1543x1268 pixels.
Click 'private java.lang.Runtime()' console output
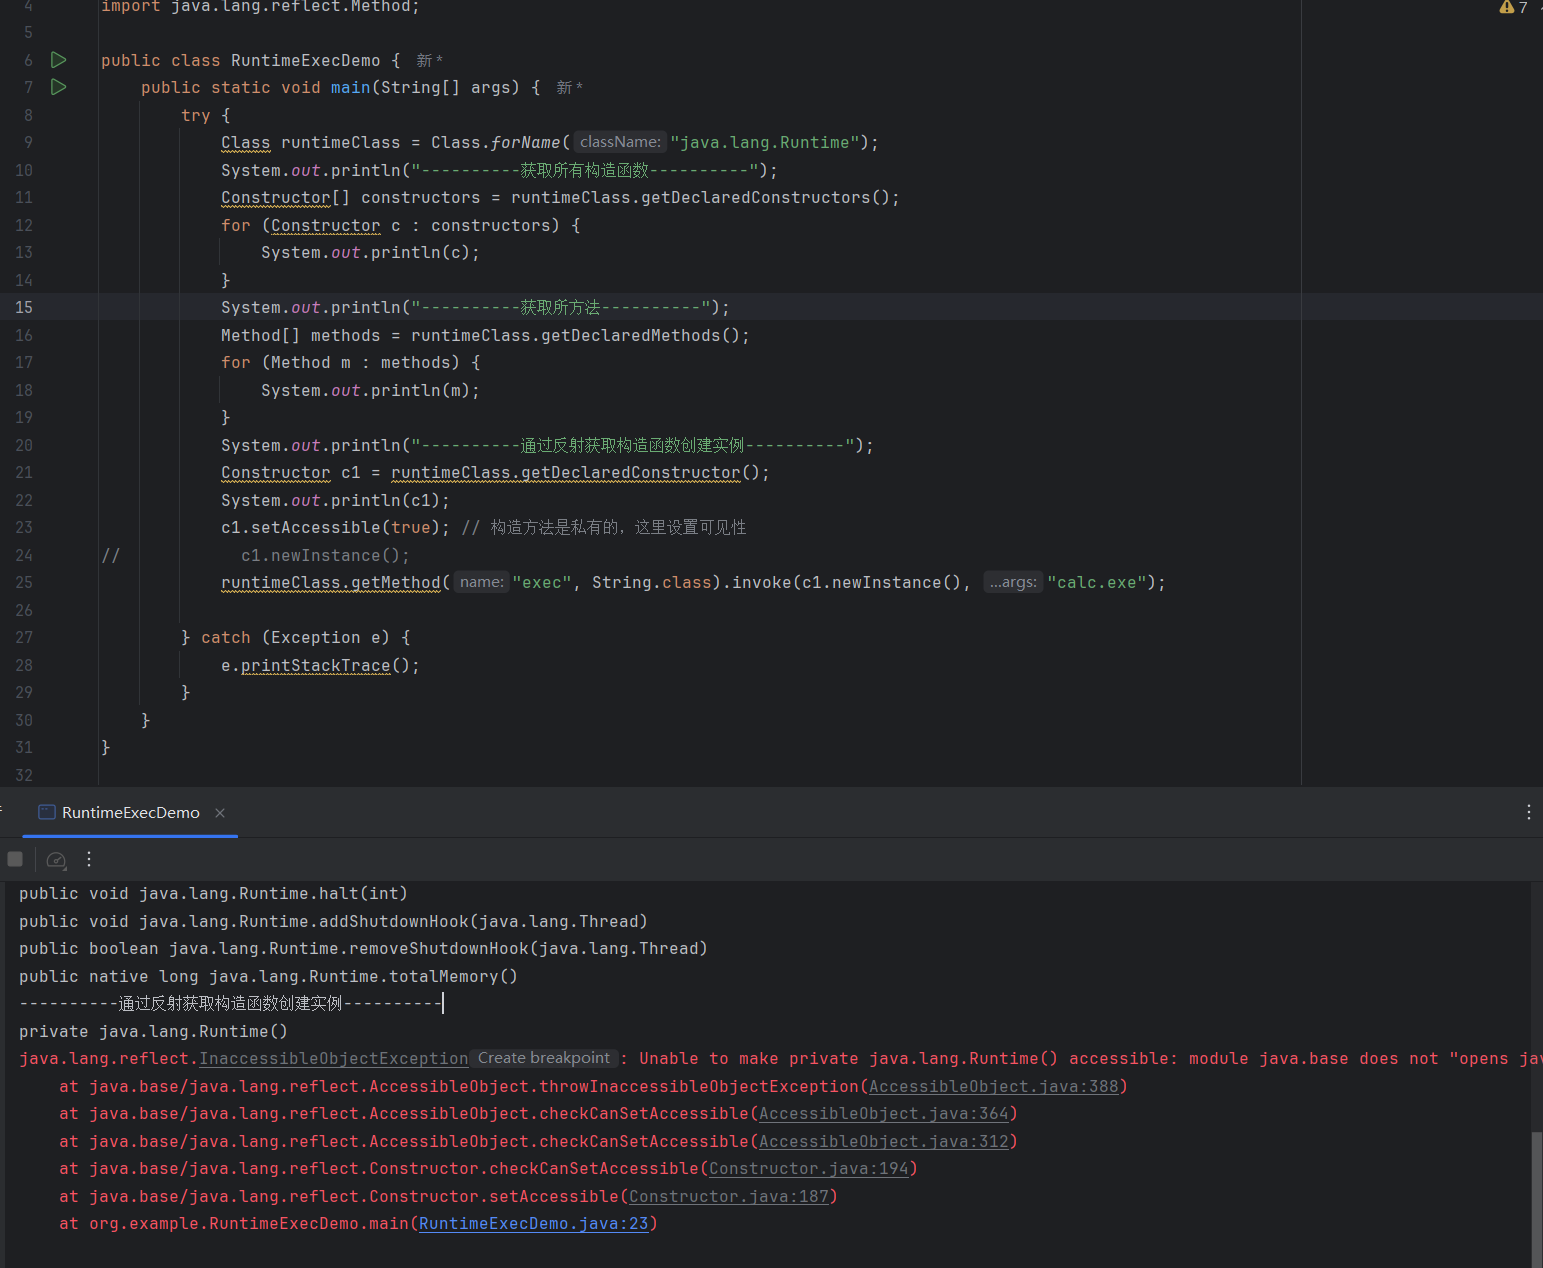pos(153,1031)
